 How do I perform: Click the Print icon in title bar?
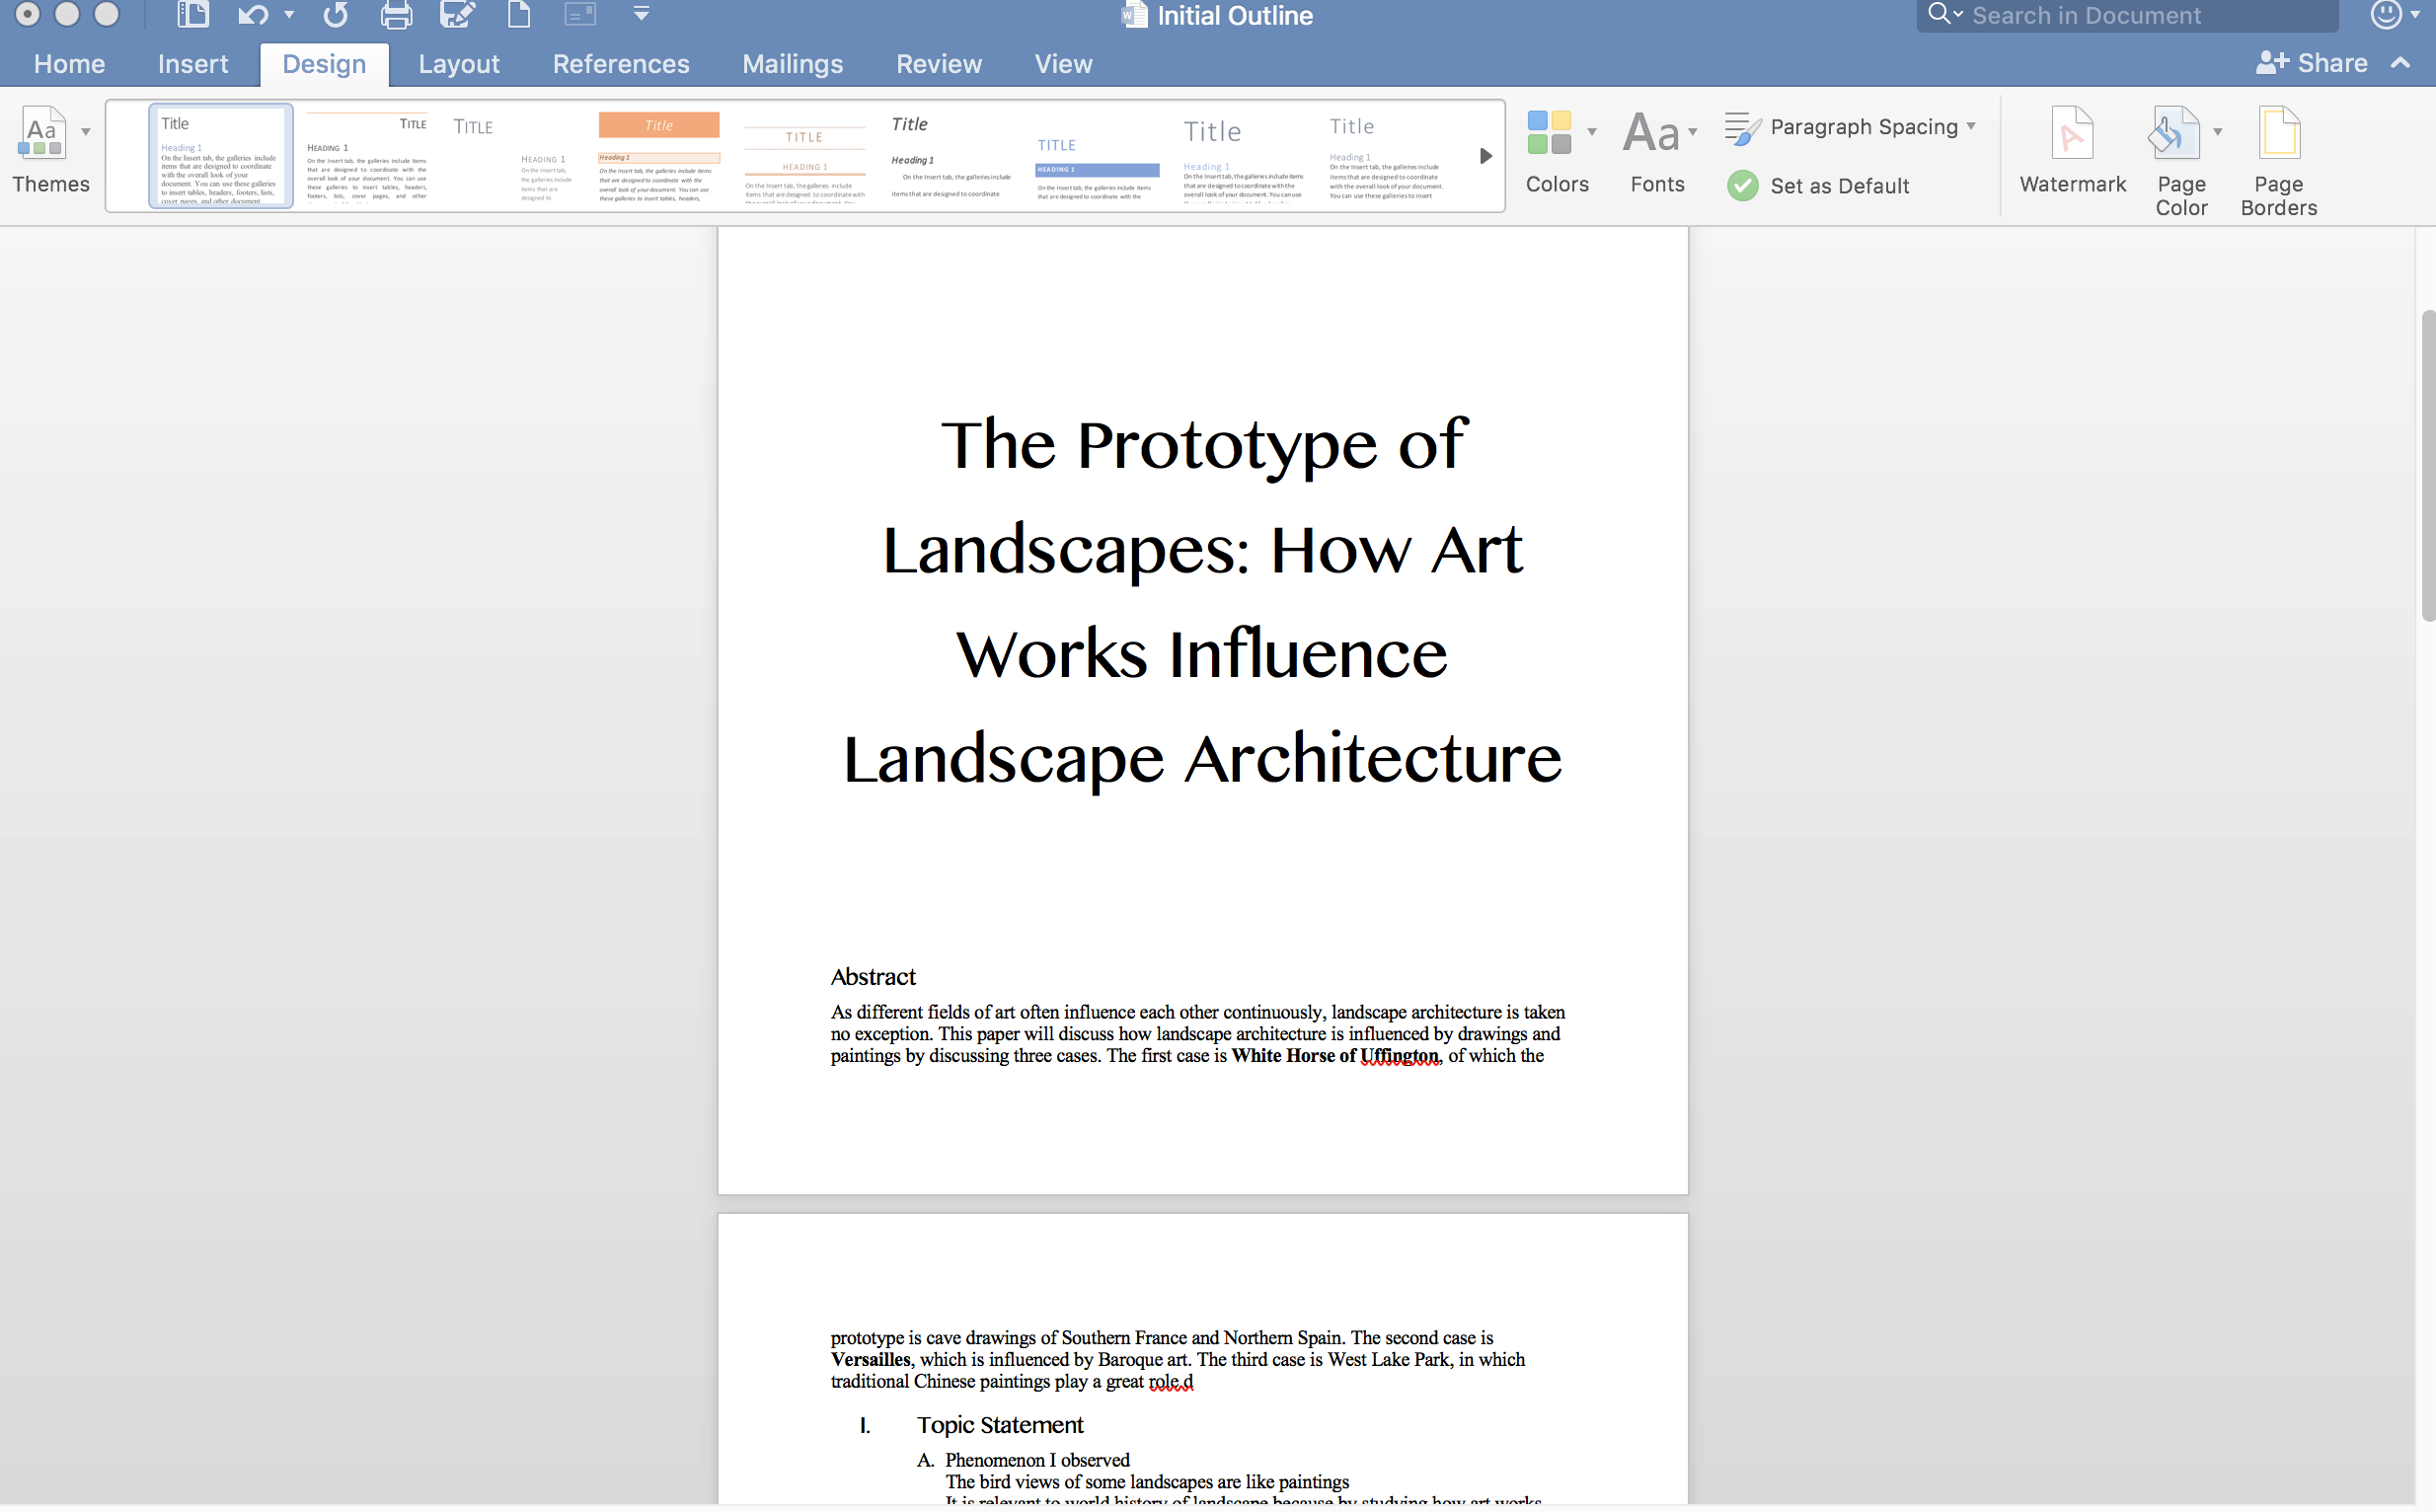396,15
